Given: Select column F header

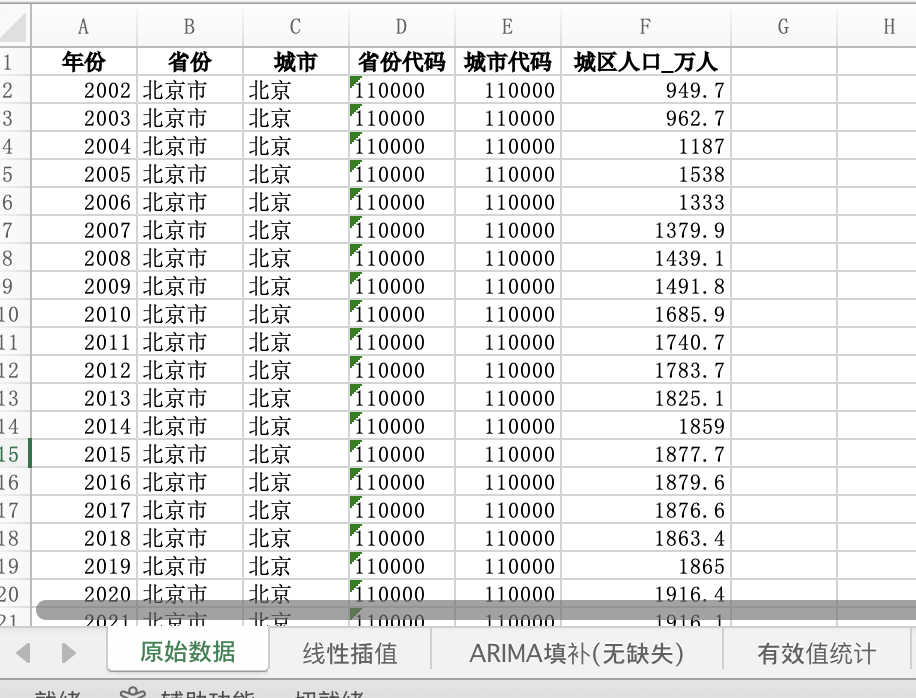Looking at the screenshot, I should tap(646, 26).
